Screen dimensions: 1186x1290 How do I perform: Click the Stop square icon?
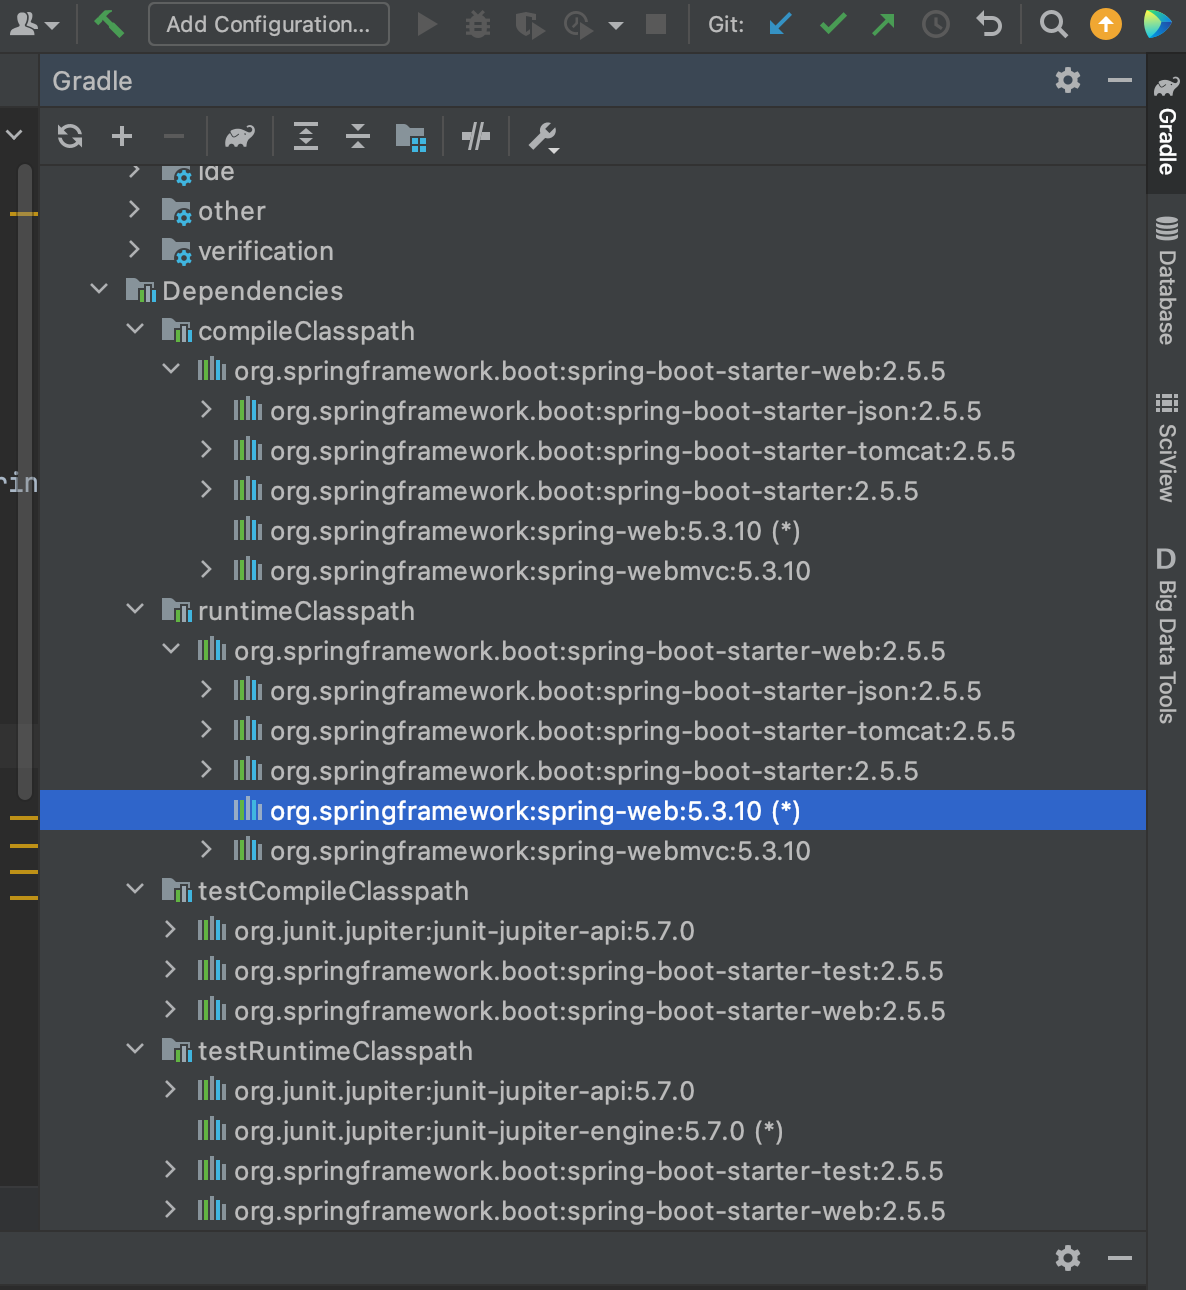click(x=656, y=23)
